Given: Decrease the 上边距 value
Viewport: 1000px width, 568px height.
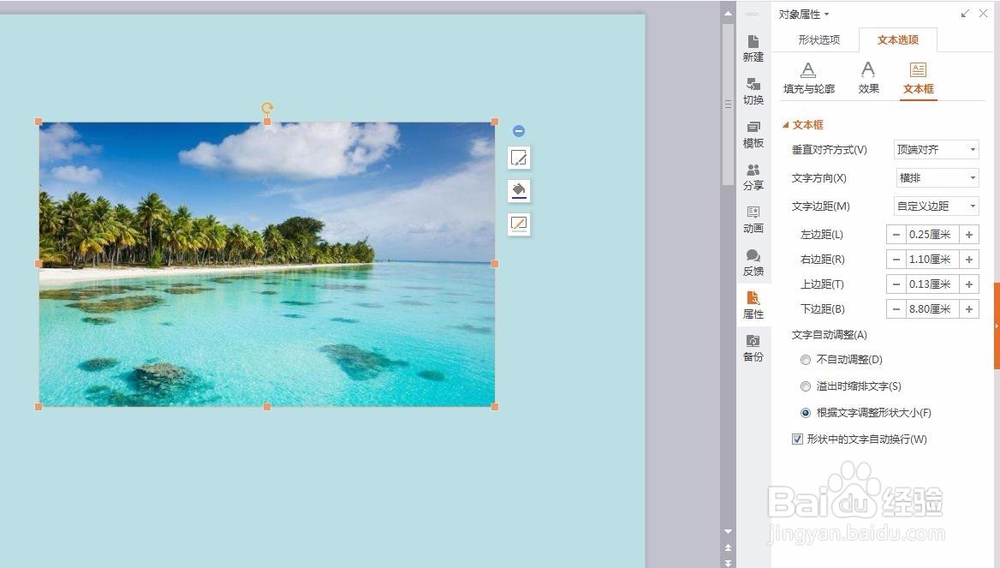Looking at the screenshot, I should pos(896,284).
